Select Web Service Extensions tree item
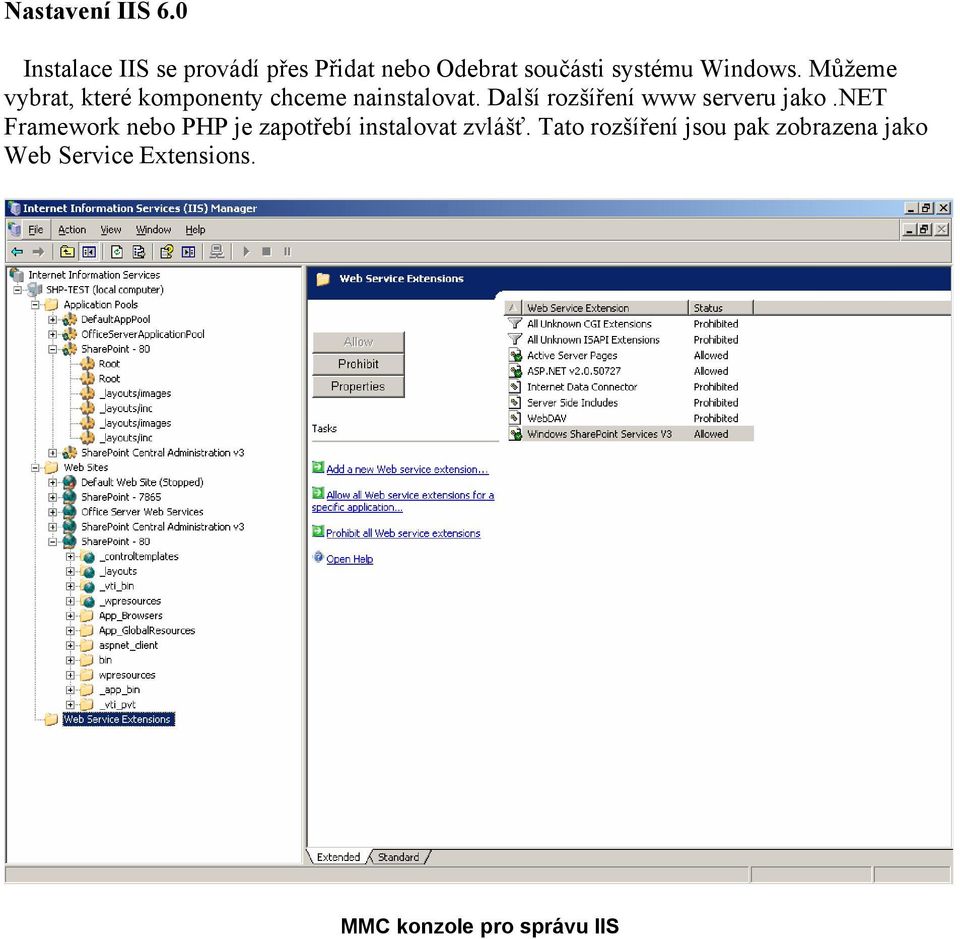The height and width of the screenshot is (939, 960). coord(118,719)
